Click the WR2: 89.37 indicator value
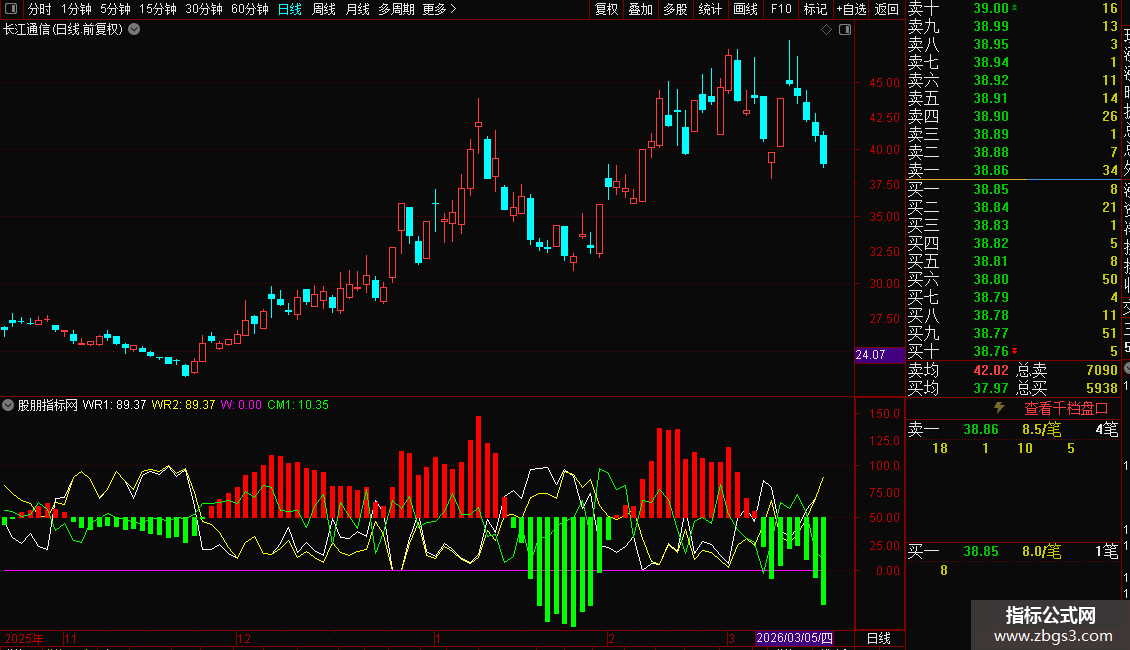Viewport: 1130px width, 650px height. (183, 405)
